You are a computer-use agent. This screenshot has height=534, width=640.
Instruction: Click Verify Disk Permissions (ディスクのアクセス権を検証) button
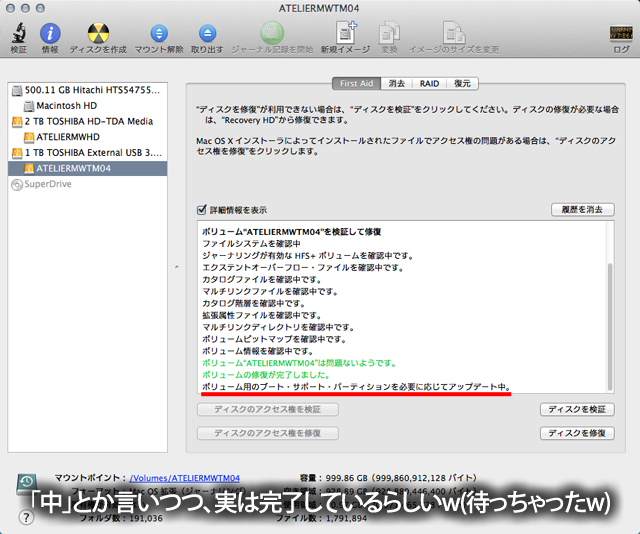[x=268, y=409]
